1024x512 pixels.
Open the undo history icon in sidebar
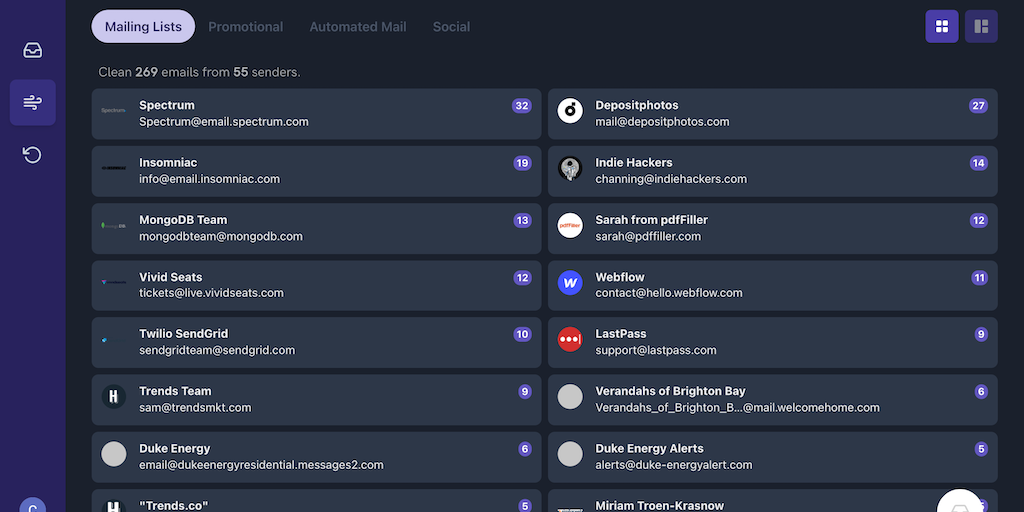click(32, 155)
